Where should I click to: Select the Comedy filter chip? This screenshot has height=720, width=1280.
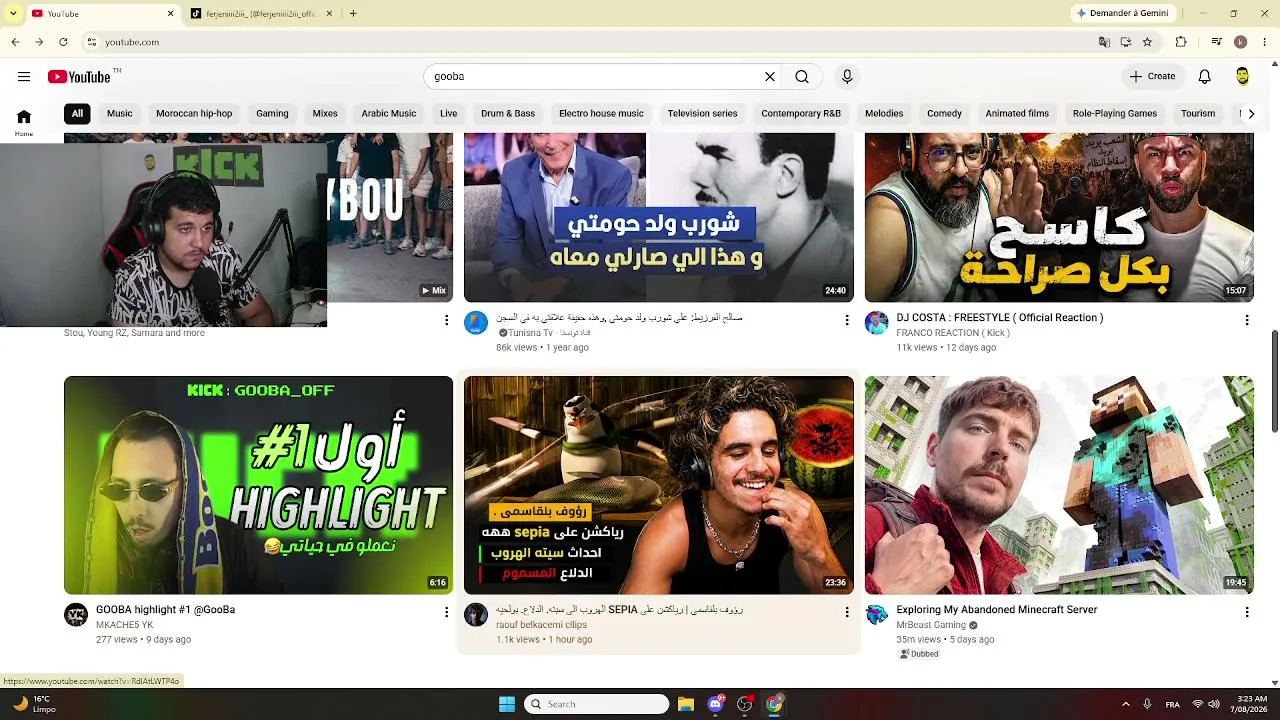(944, 114)
